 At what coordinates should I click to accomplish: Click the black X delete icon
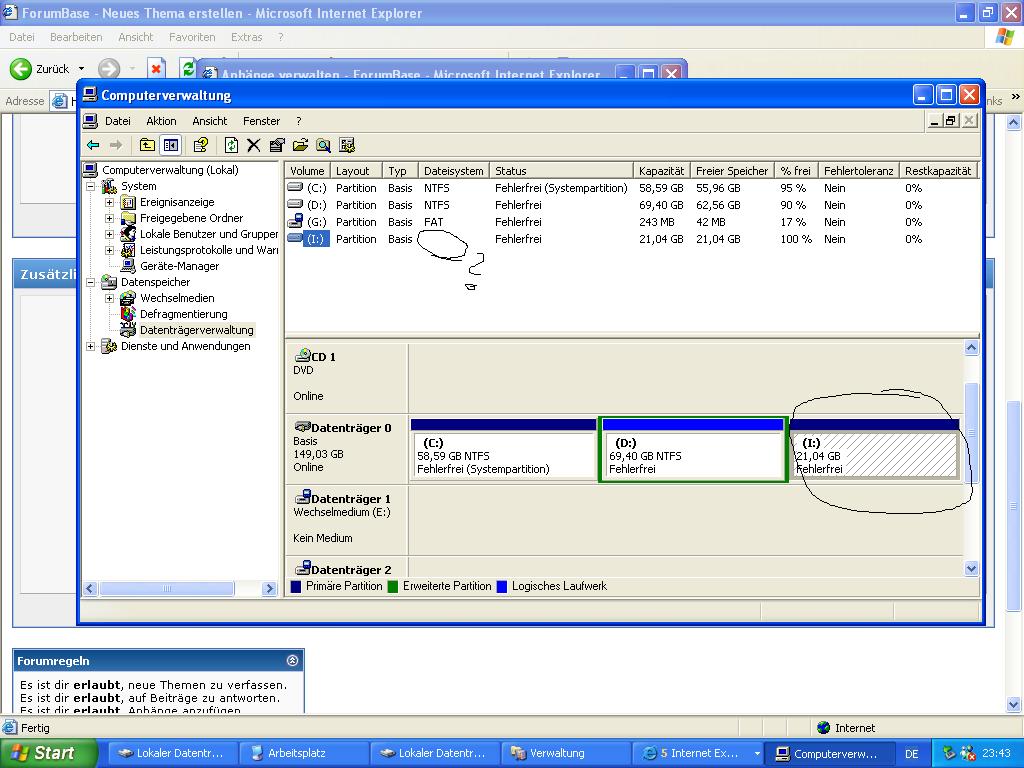(x=253, y=145)
